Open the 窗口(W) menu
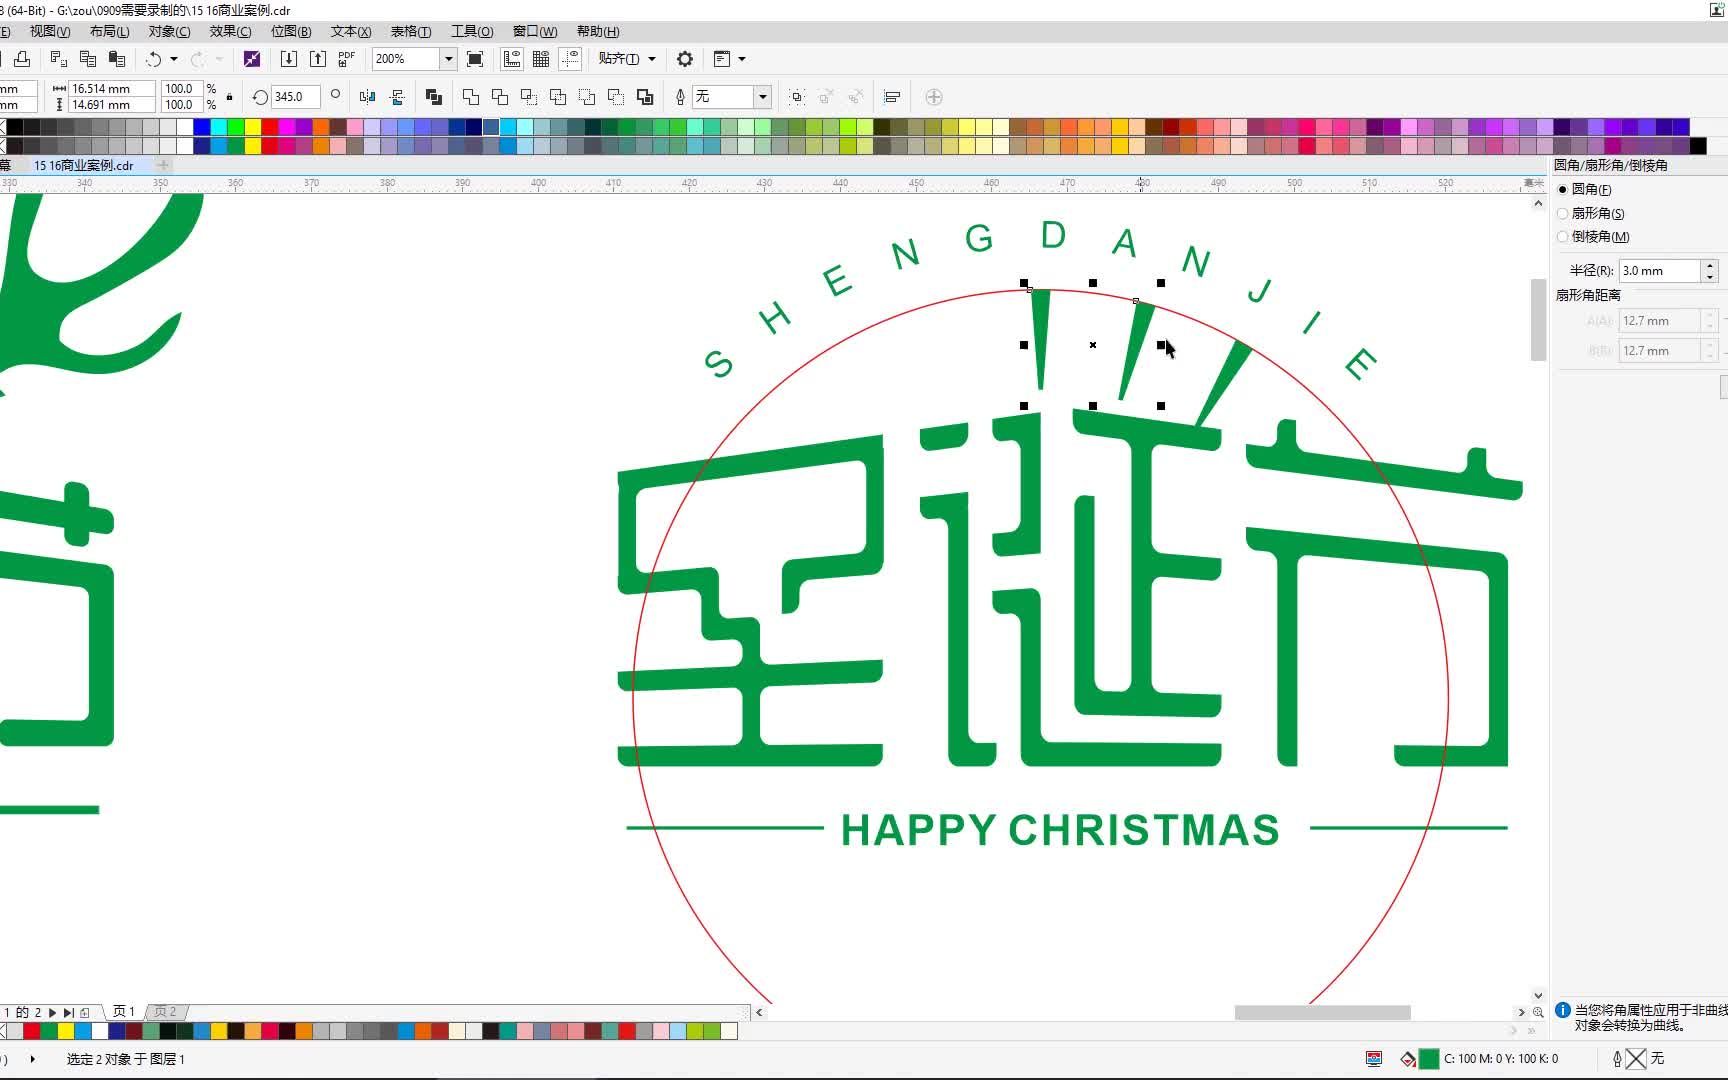This screenshot has height=1080, width=1728. point(535,32)
